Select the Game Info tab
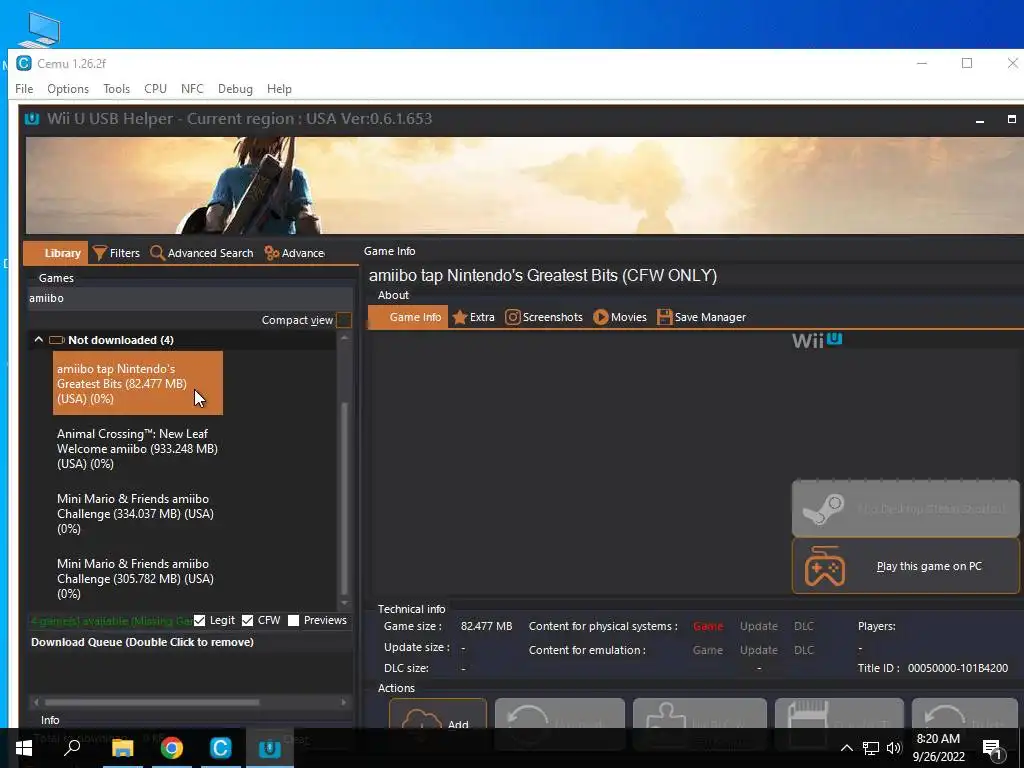Image resolution: width=1024 pixels, height=768 pixels. click(408, 317)
